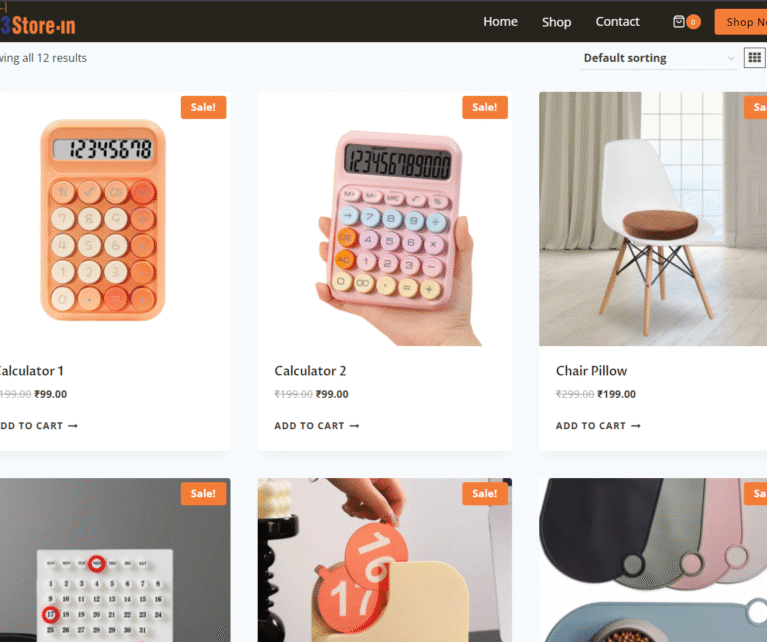Click Sale badge on Calculator 2
The width and height of the screenshot is (767, 642).
click(x=485, y=107)
